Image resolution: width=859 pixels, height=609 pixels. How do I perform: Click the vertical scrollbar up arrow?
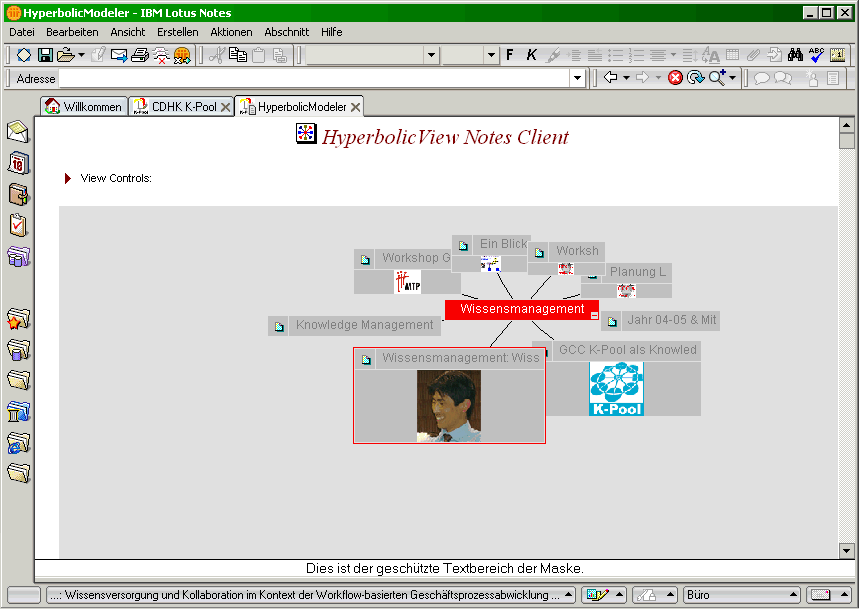846,125
